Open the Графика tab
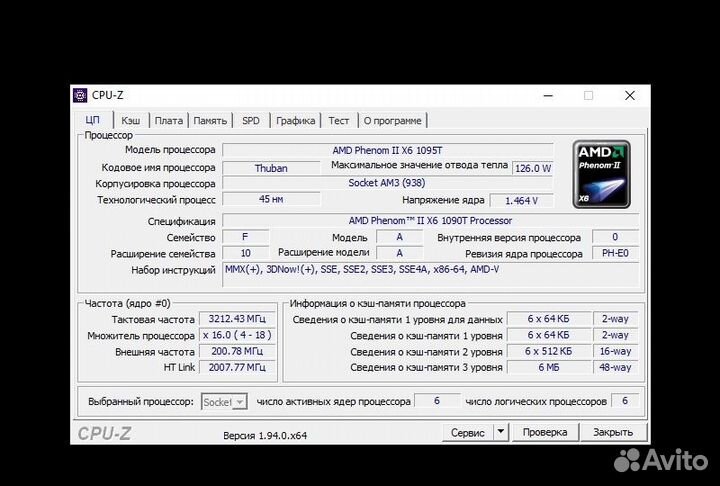The width and height of the screenshot is (720, 486). tap(295, 121)
